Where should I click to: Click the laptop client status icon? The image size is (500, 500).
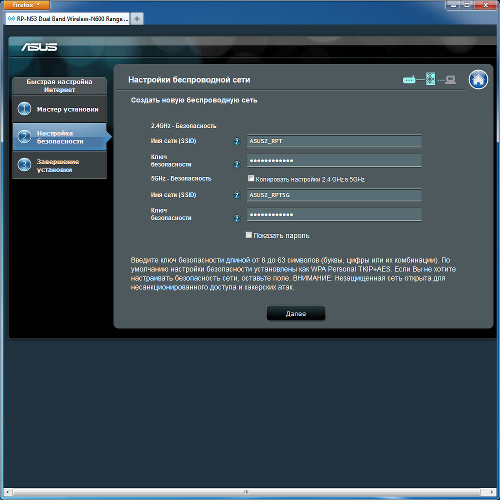(x=450, y=80)
